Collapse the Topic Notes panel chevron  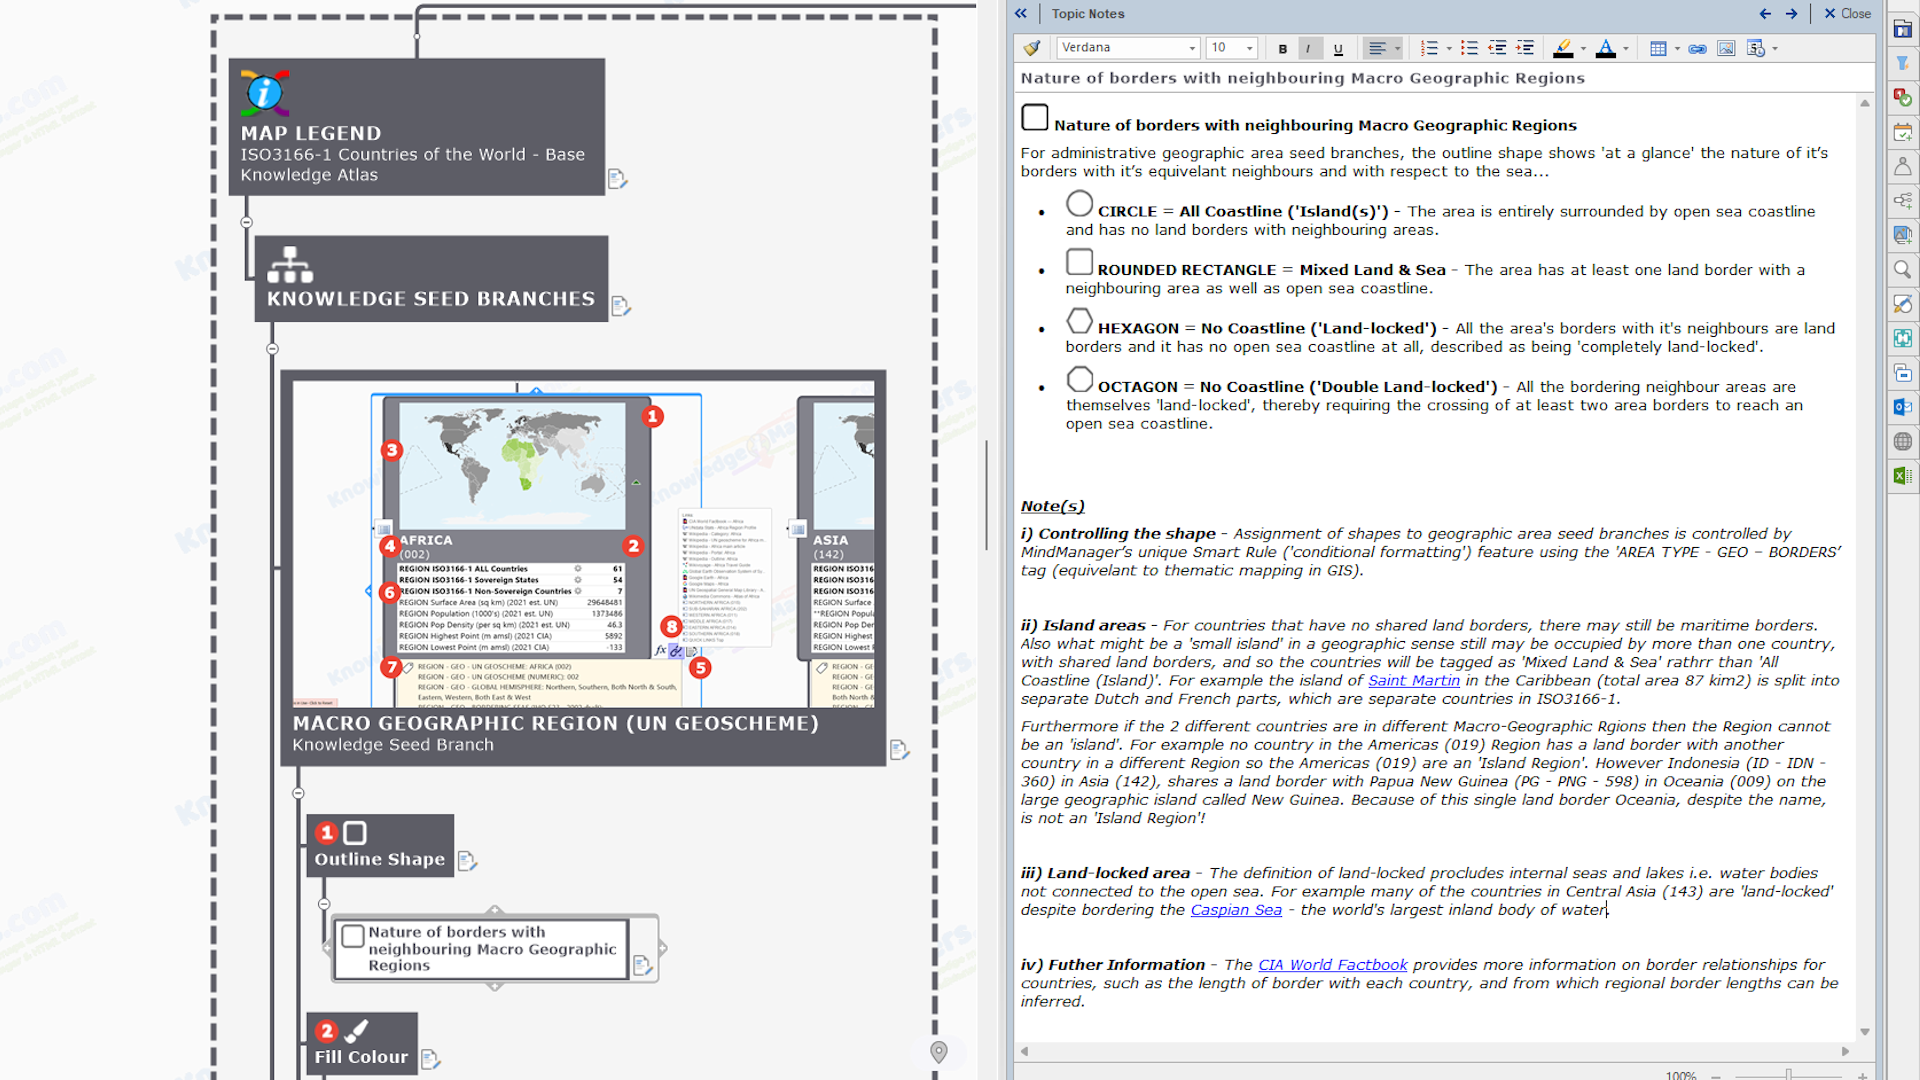click(1020, 14)
